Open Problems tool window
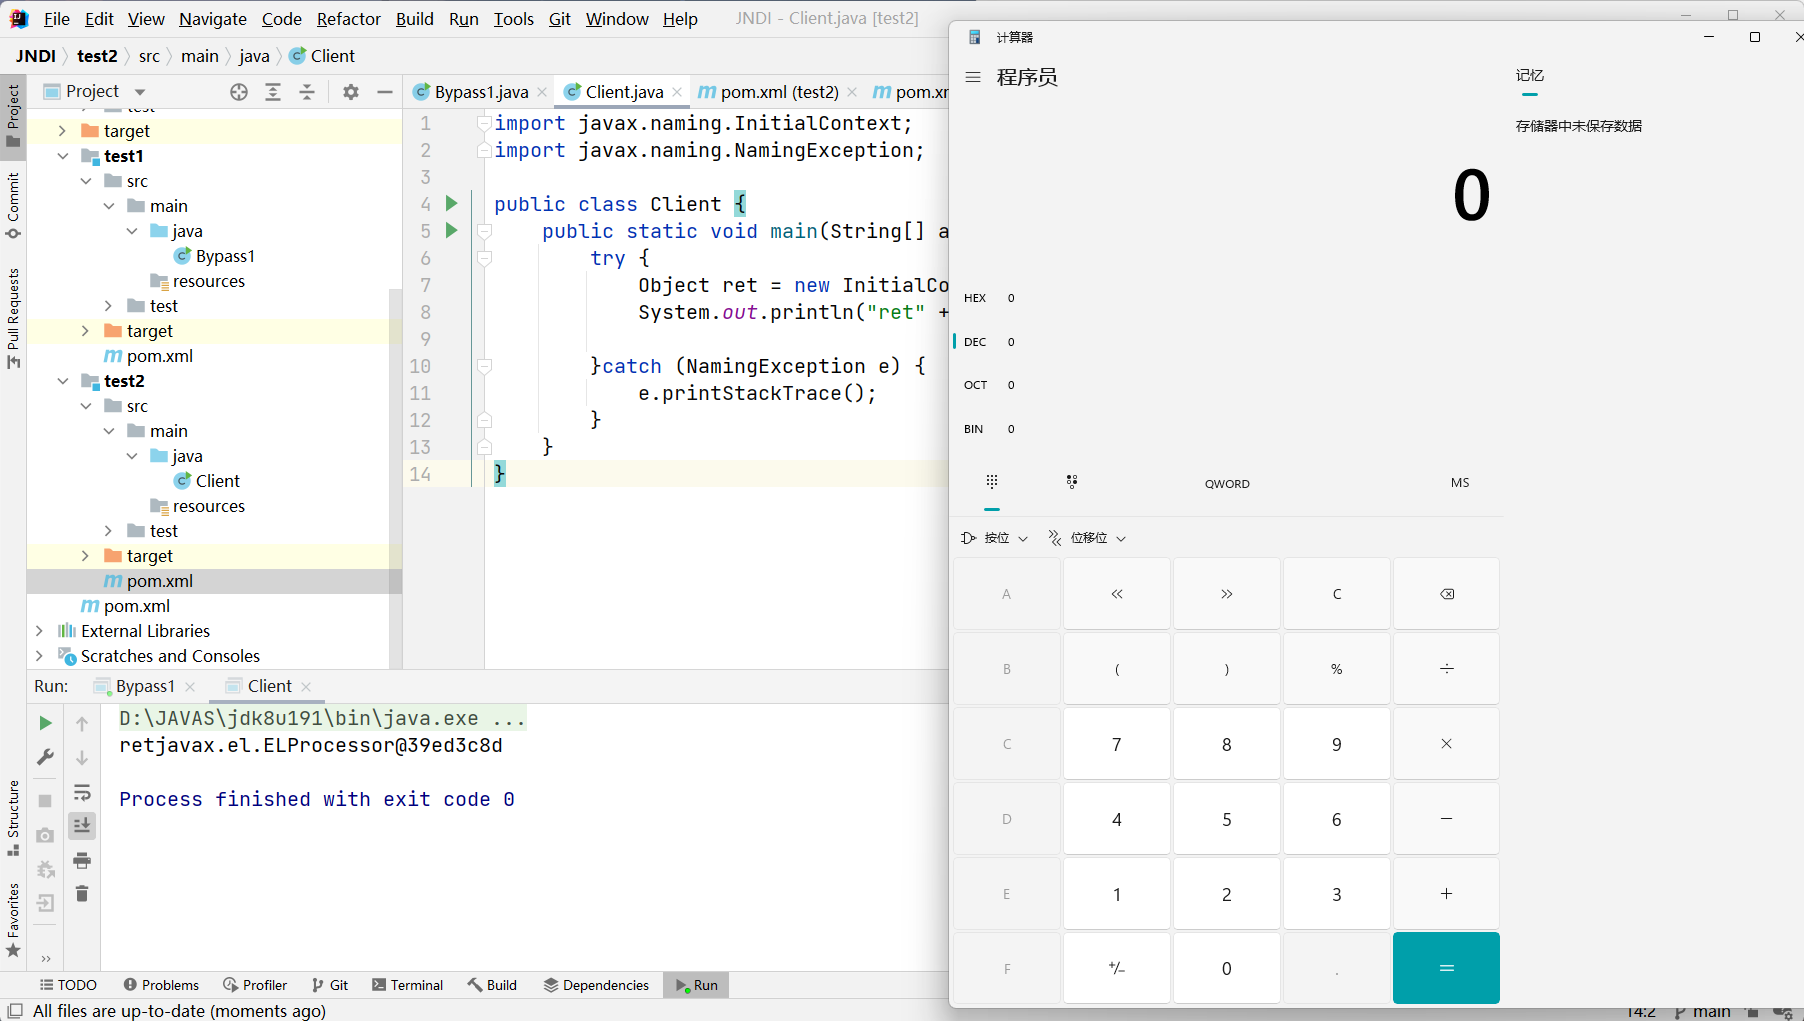The image size is (1804, 1021). 161,985
